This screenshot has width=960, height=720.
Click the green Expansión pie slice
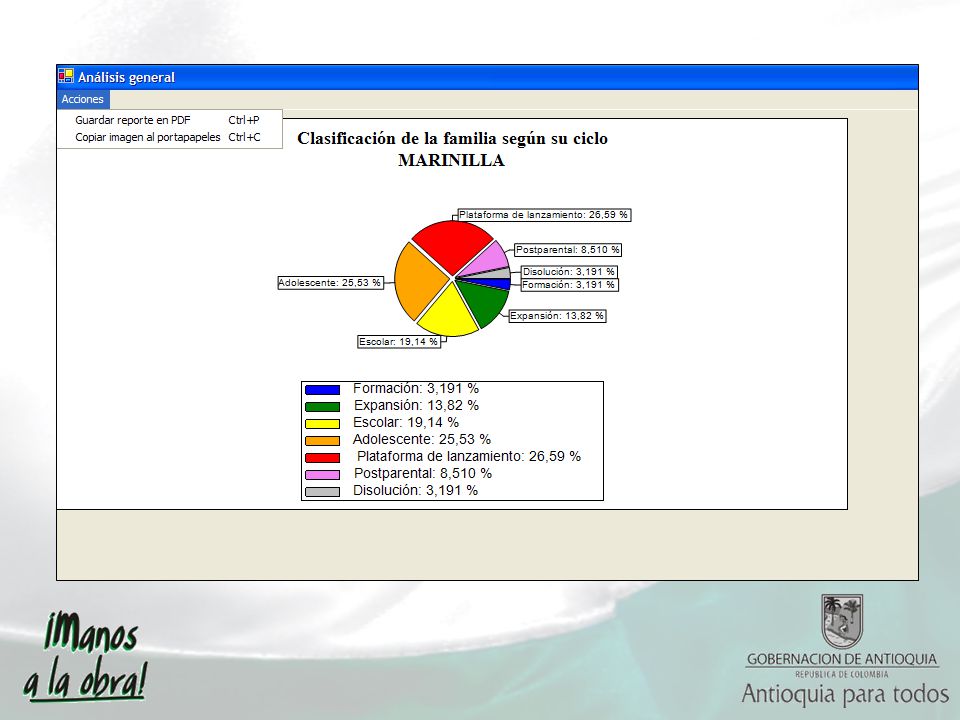click(x=487, y=303)
